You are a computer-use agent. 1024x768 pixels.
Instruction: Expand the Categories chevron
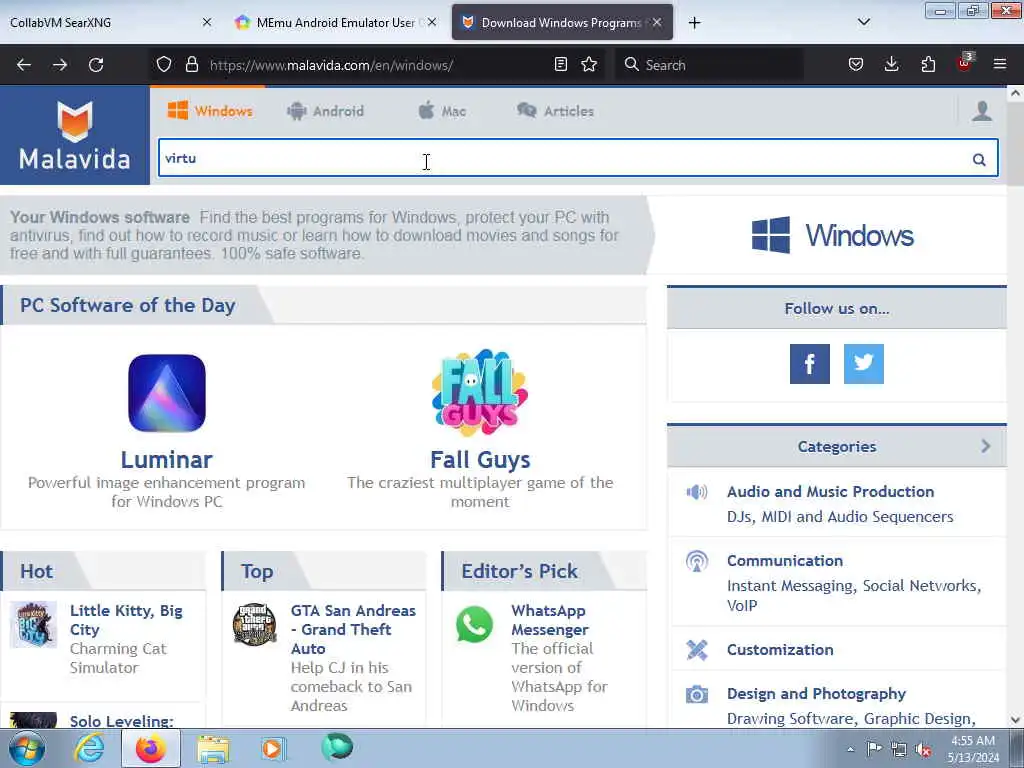point(985,446)
